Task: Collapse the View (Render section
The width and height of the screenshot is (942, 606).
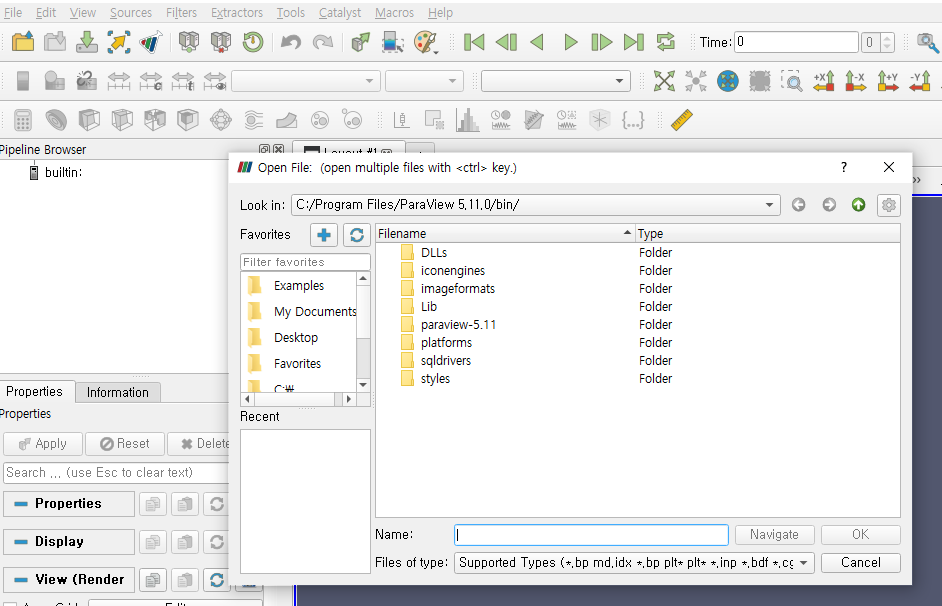Action: 68,580
